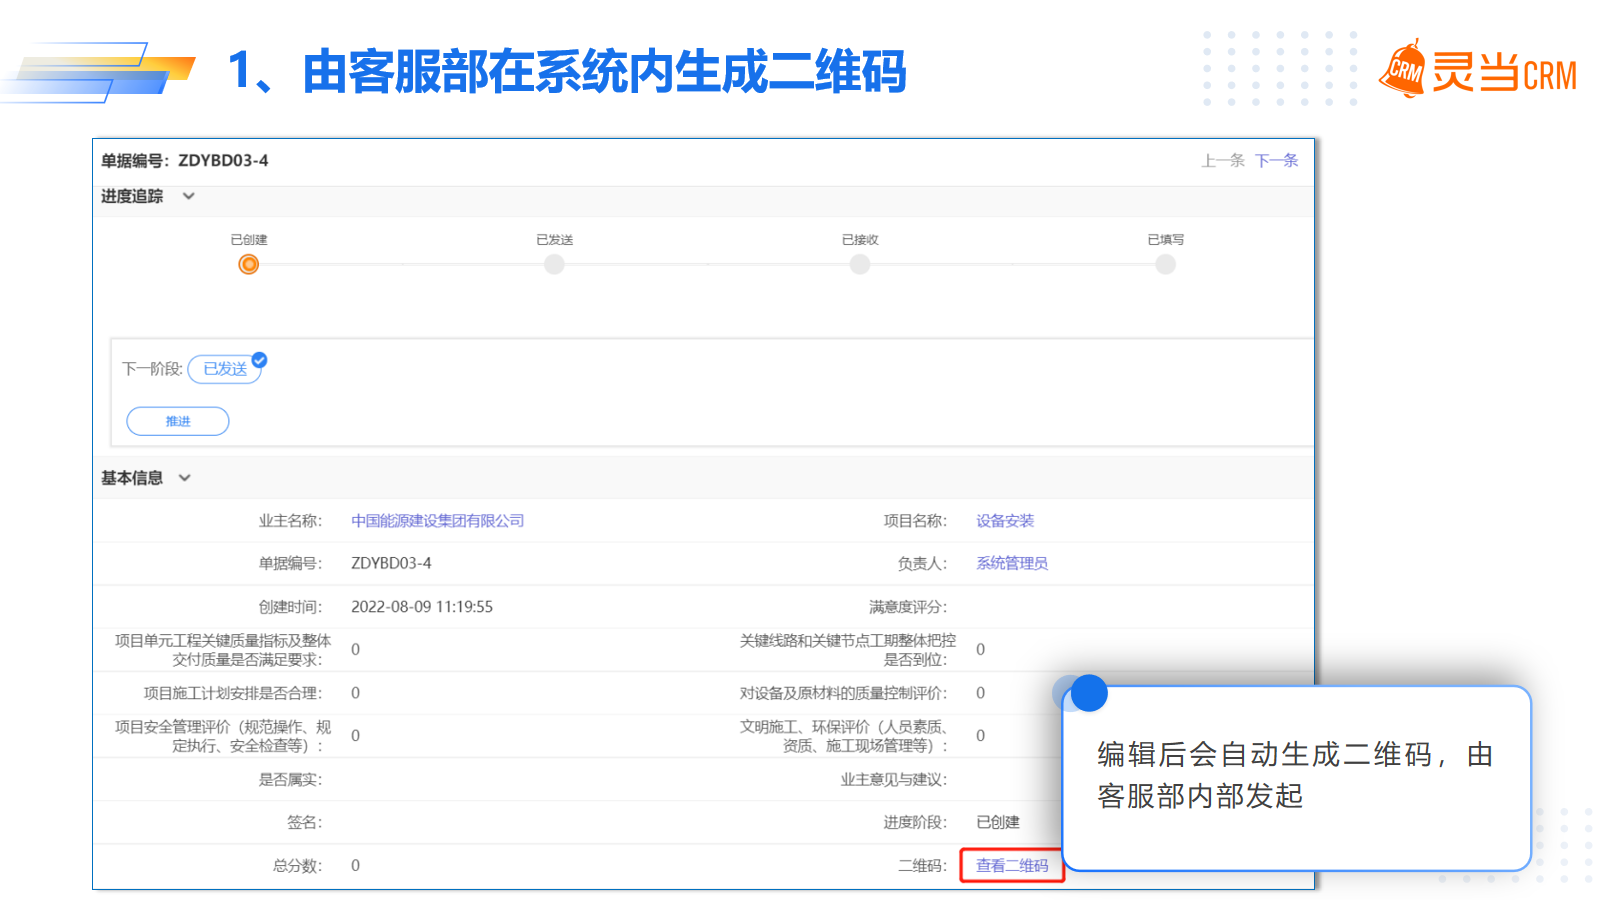The image size is (1600, 900).
Task: Select the 已接收 progress stage circle
Action: pyautogui.click(x=860, y=264)
